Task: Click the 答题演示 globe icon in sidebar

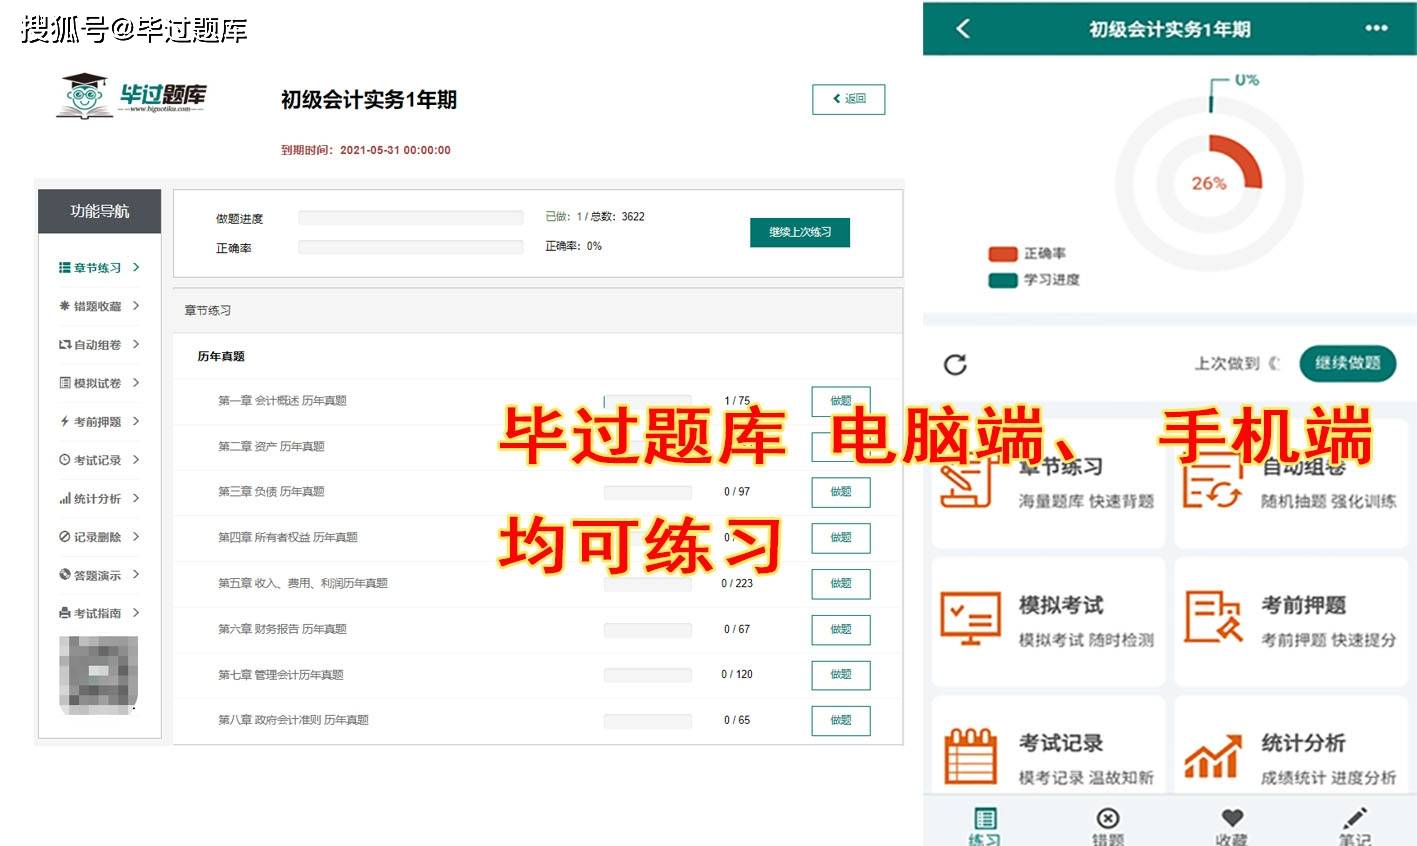Action: [x=65, y=575]
